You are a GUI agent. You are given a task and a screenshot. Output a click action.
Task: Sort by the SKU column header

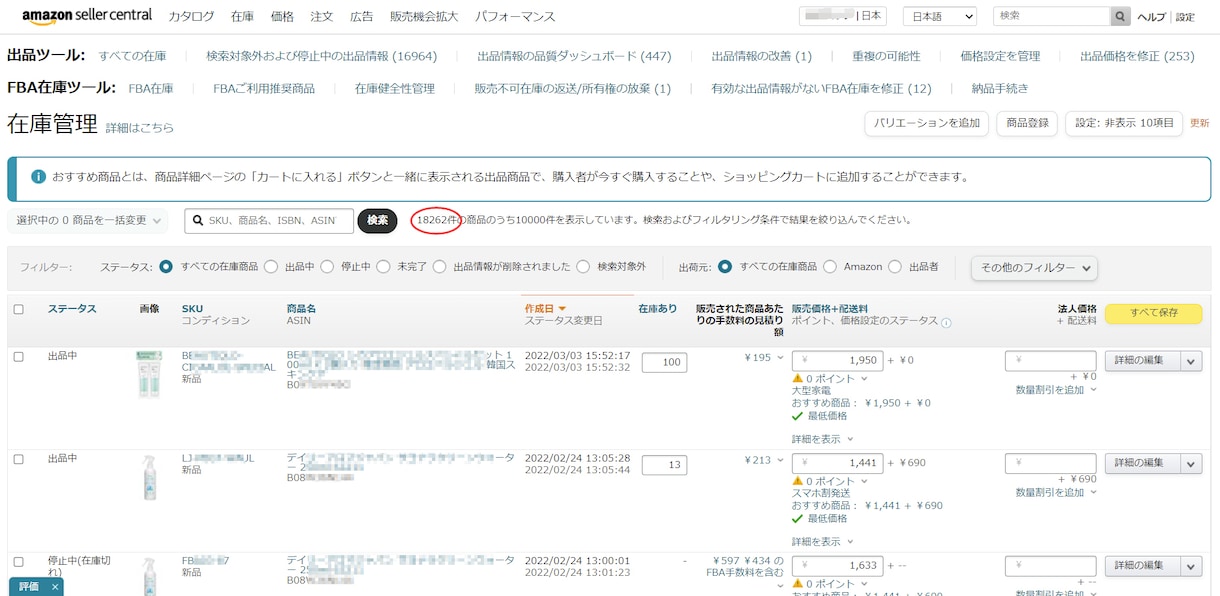pos(192,309)
